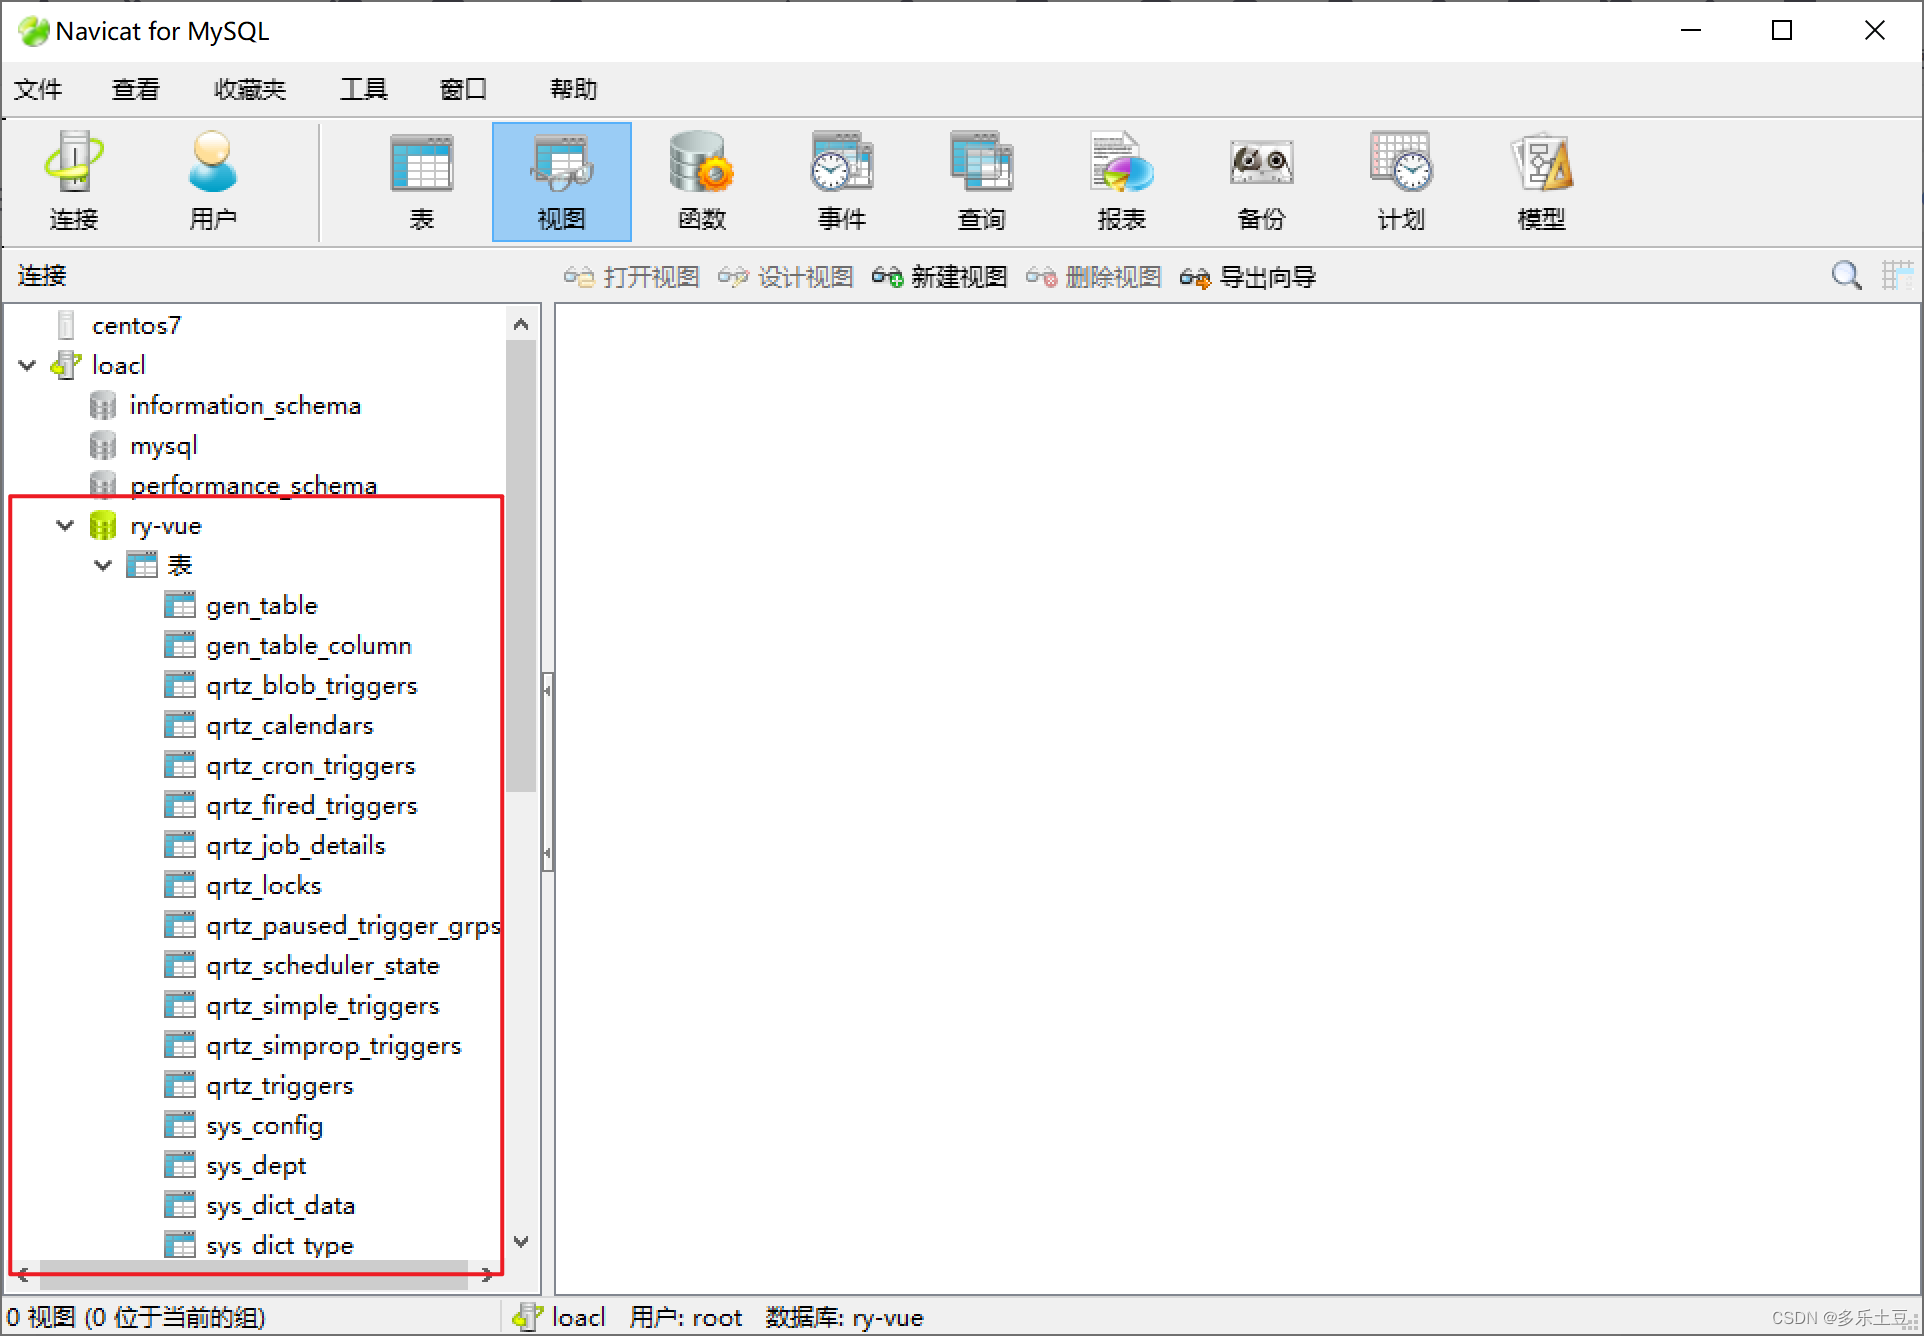Click 新建视图 (New View) button
The image size is (1924, 1336).
click(x=940, y=277)
